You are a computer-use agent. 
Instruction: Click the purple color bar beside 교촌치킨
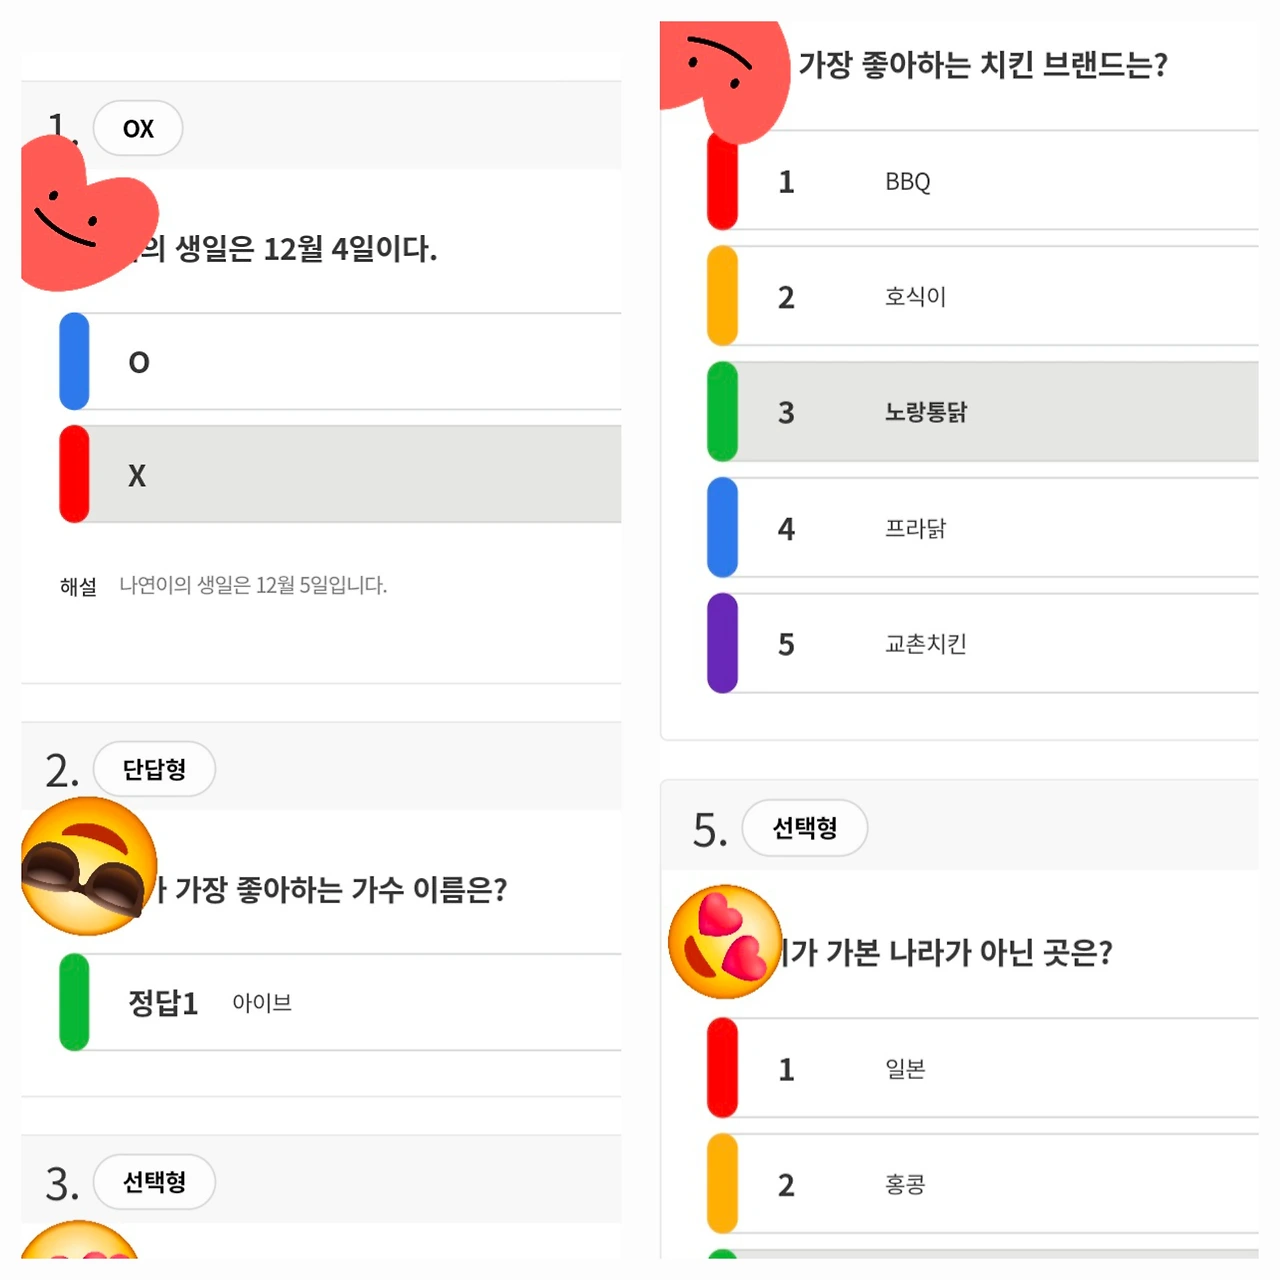pos(722,644)
